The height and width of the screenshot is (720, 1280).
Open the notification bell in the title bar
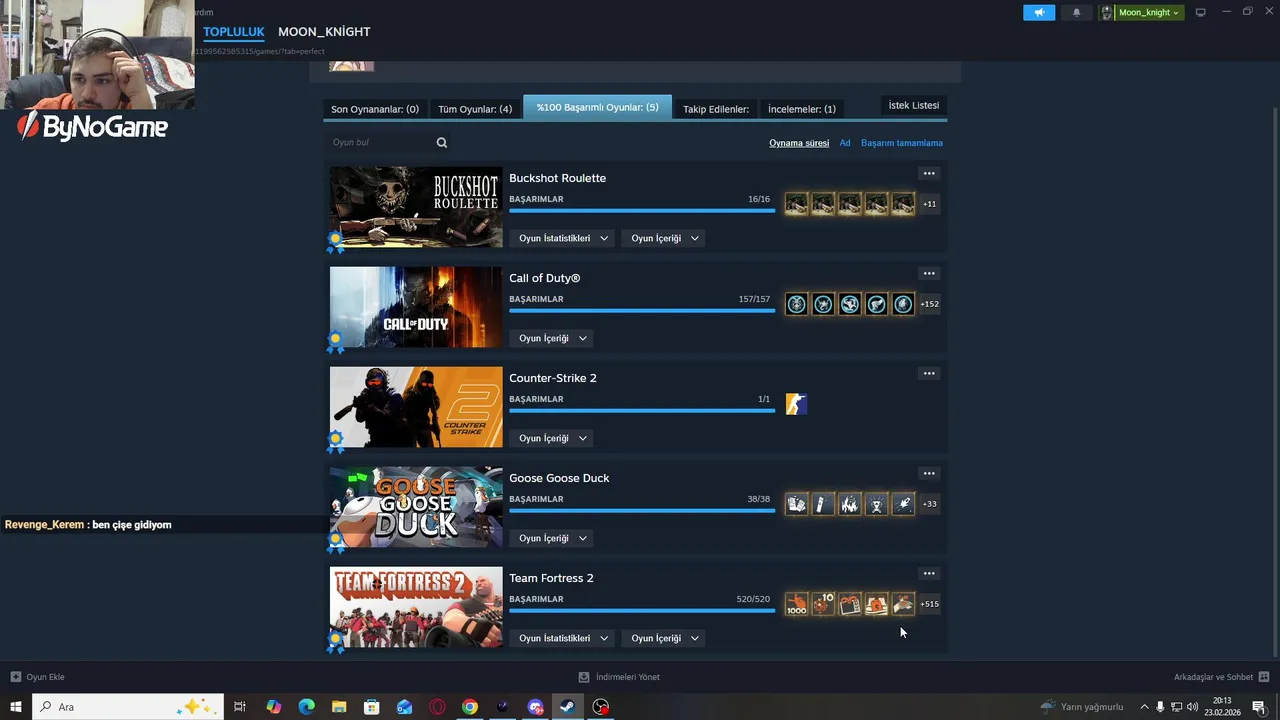click(1076, 12)
